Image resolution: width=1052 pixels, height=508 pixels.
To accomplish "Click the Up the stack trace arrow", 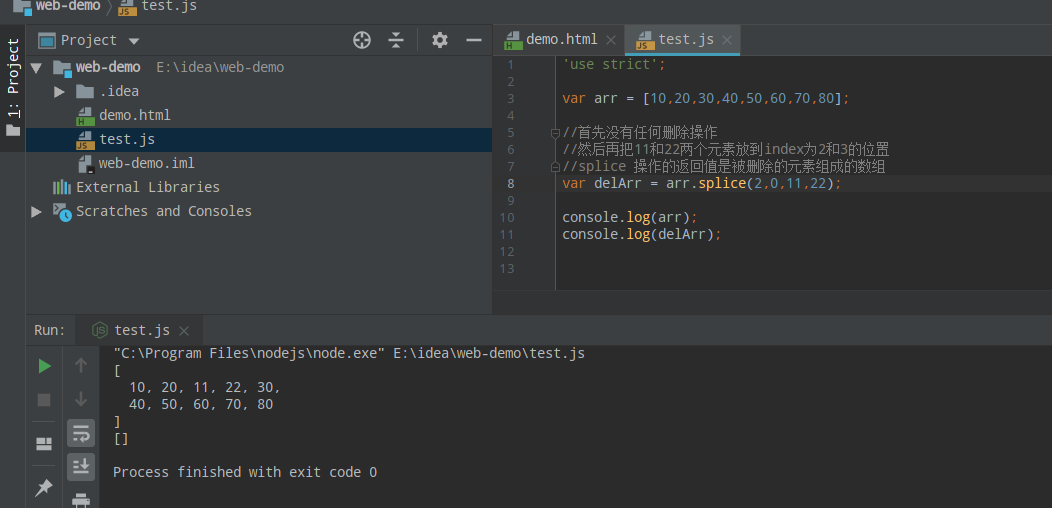I will (x=81, y=365).
